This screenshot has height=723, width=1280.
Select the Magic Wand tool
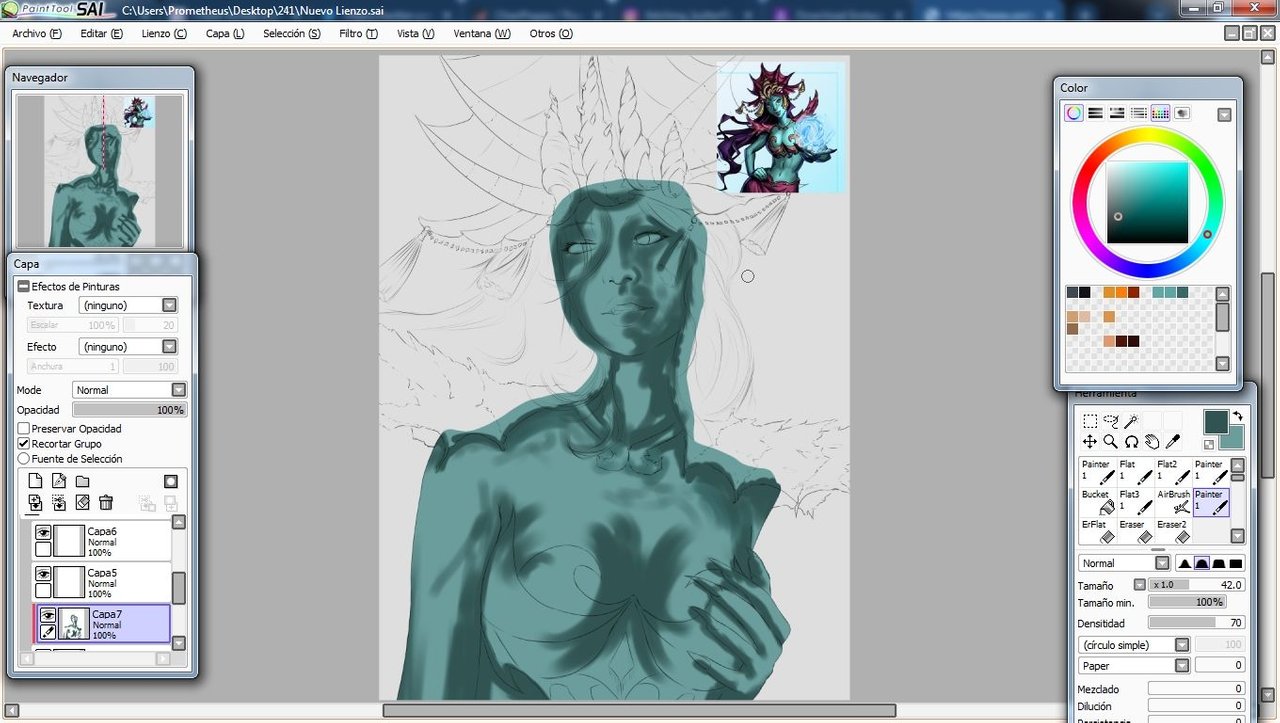pyautogui.click(x=1131, y=421)
